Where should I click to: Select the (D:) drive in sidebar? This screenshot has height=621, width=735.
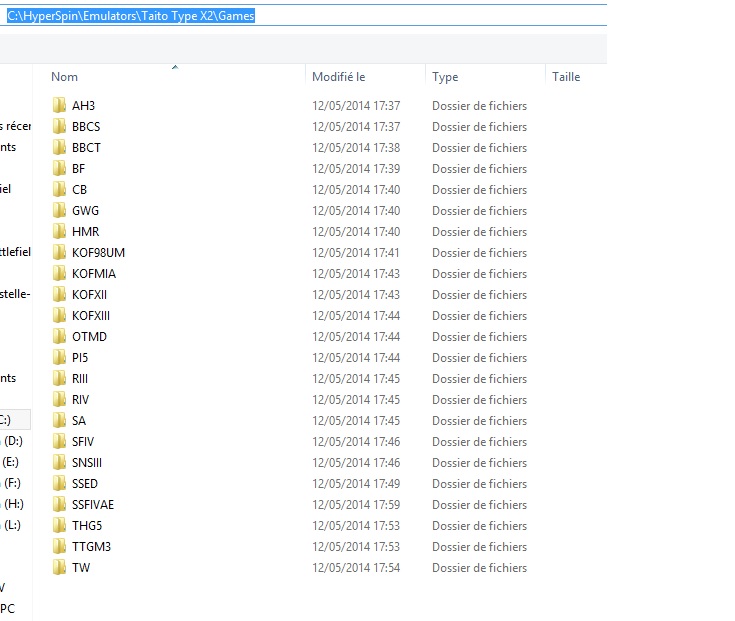pos(13,441)
